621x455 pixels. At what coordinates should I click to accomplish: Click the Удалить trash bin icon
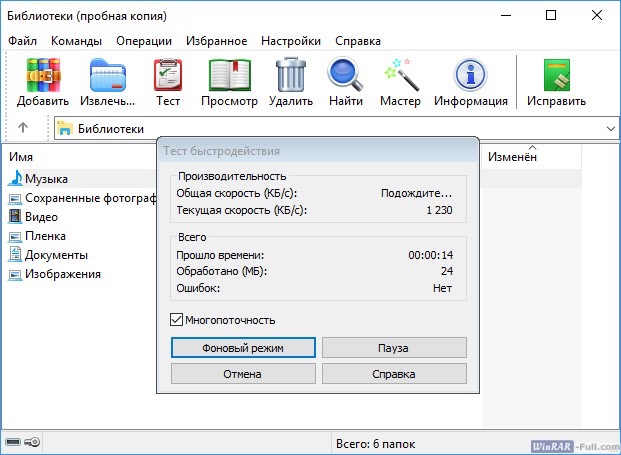click(x=291, y=74)
